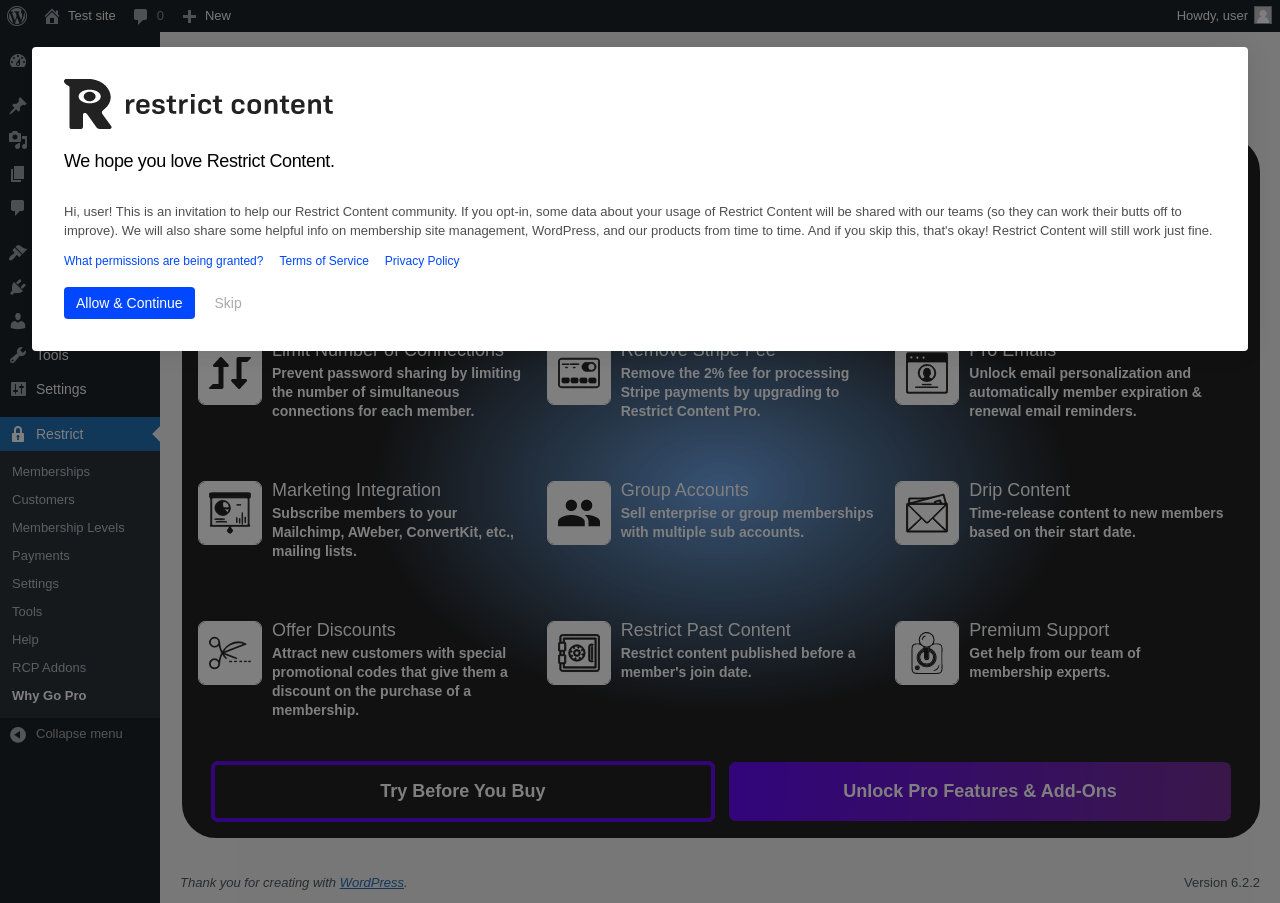Click the 'Restrict Past Content' heading text

coord(706,630)
